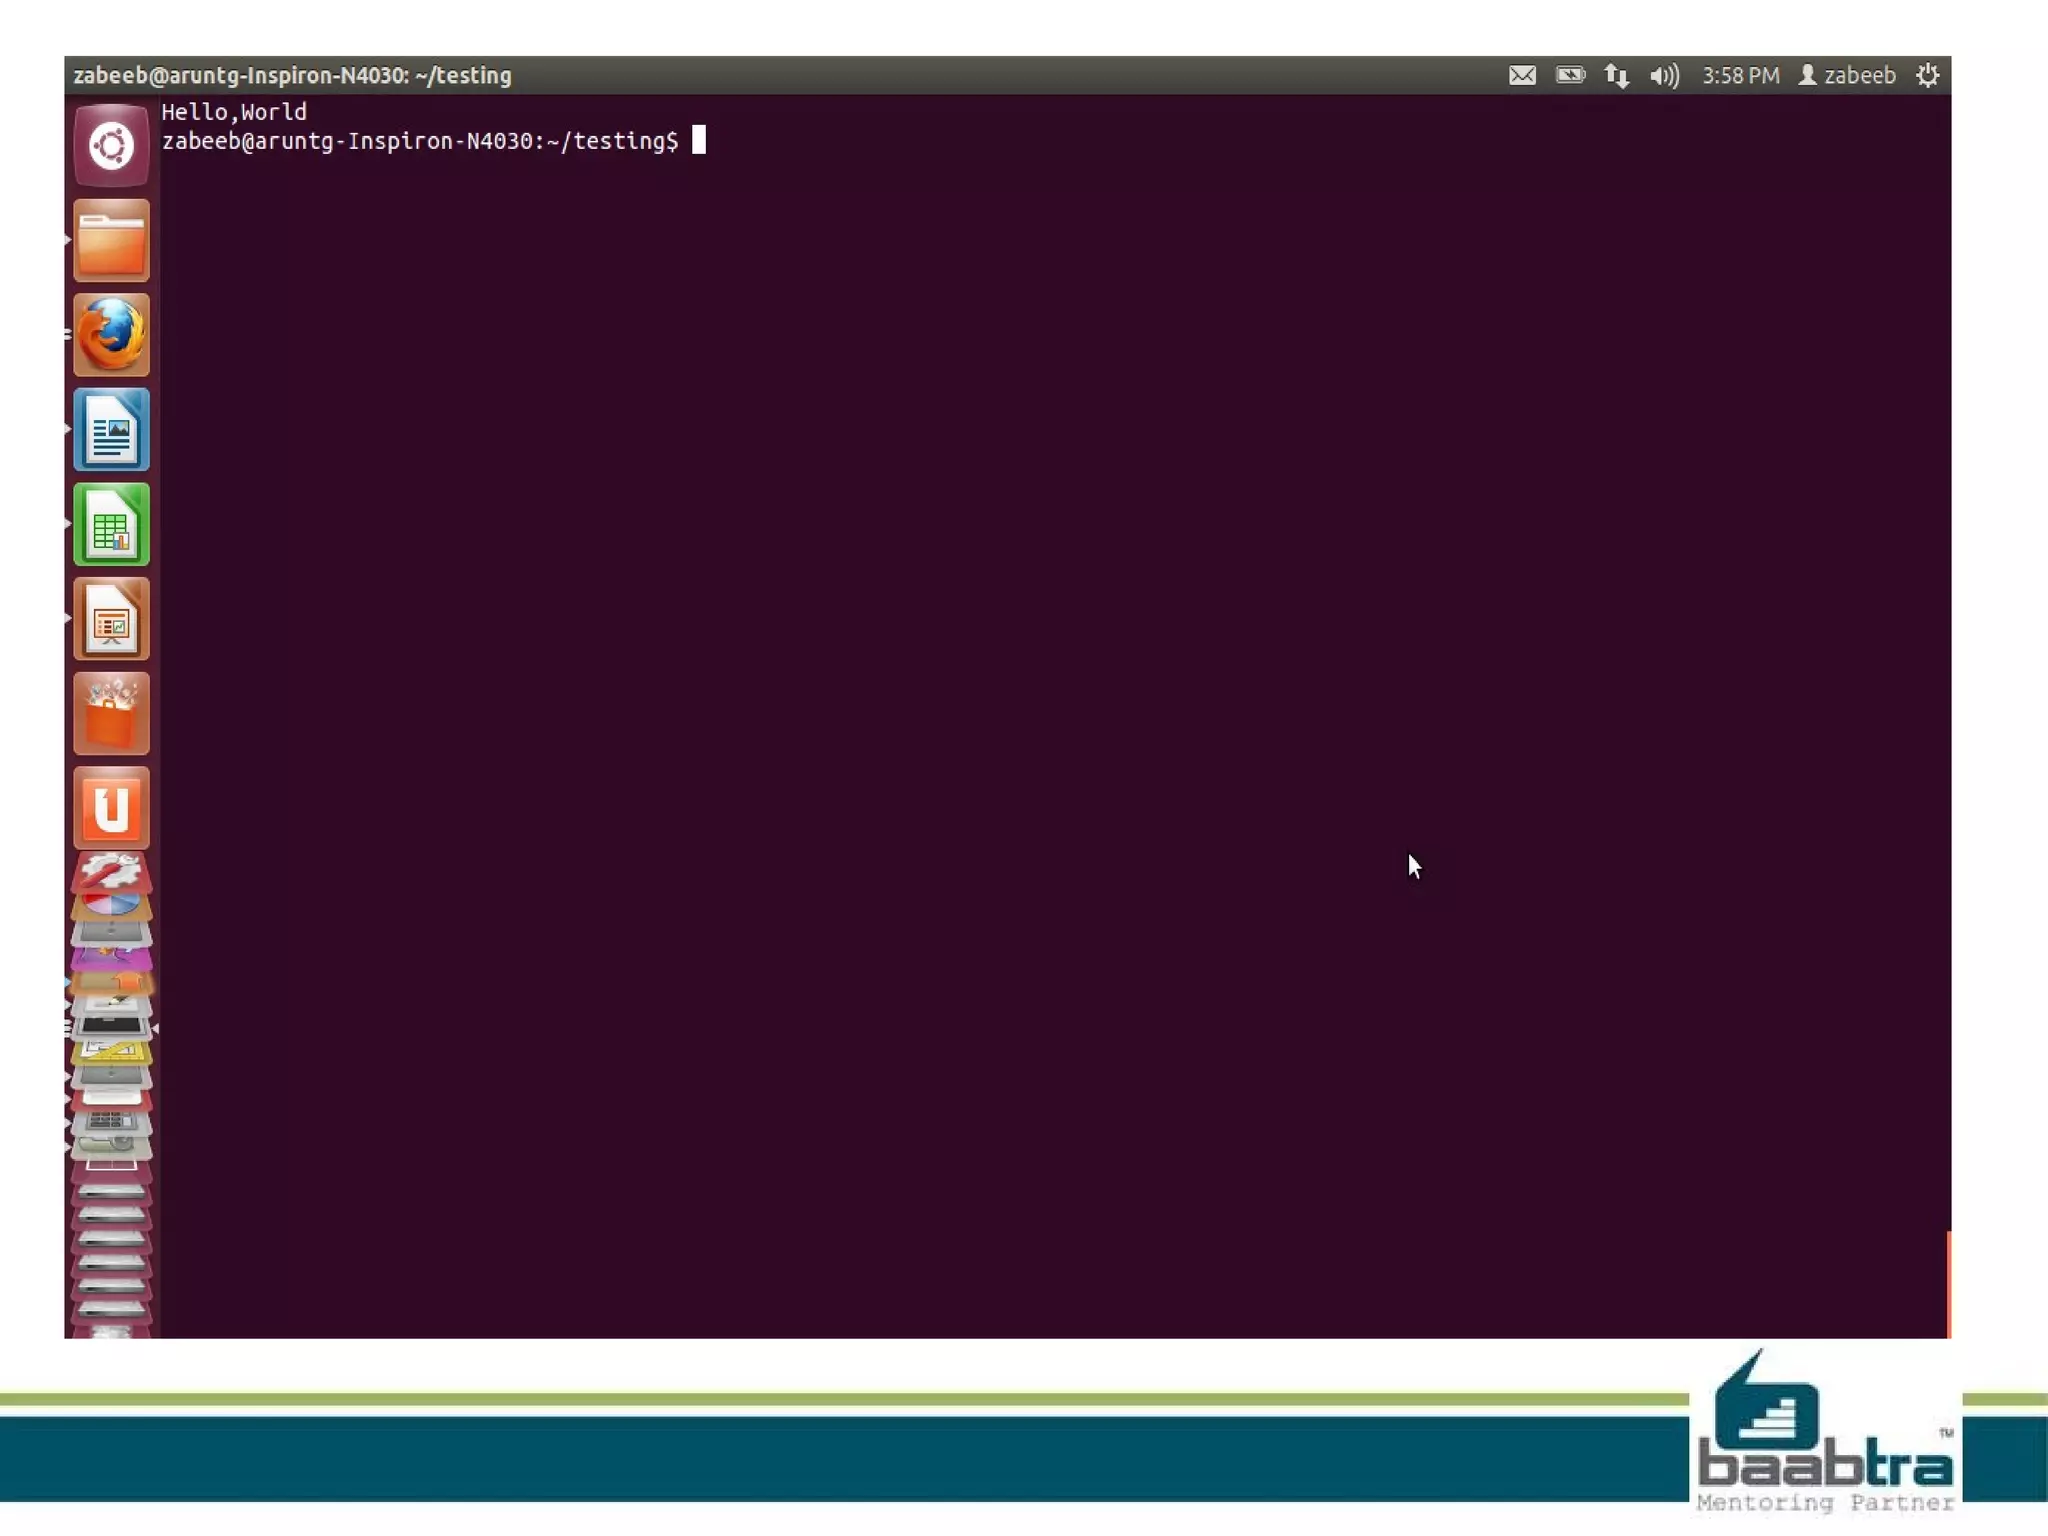Open the sound volume indicator
Image resolution: width=2048 pixels, height=1536 pixels.
[1664, 76]
